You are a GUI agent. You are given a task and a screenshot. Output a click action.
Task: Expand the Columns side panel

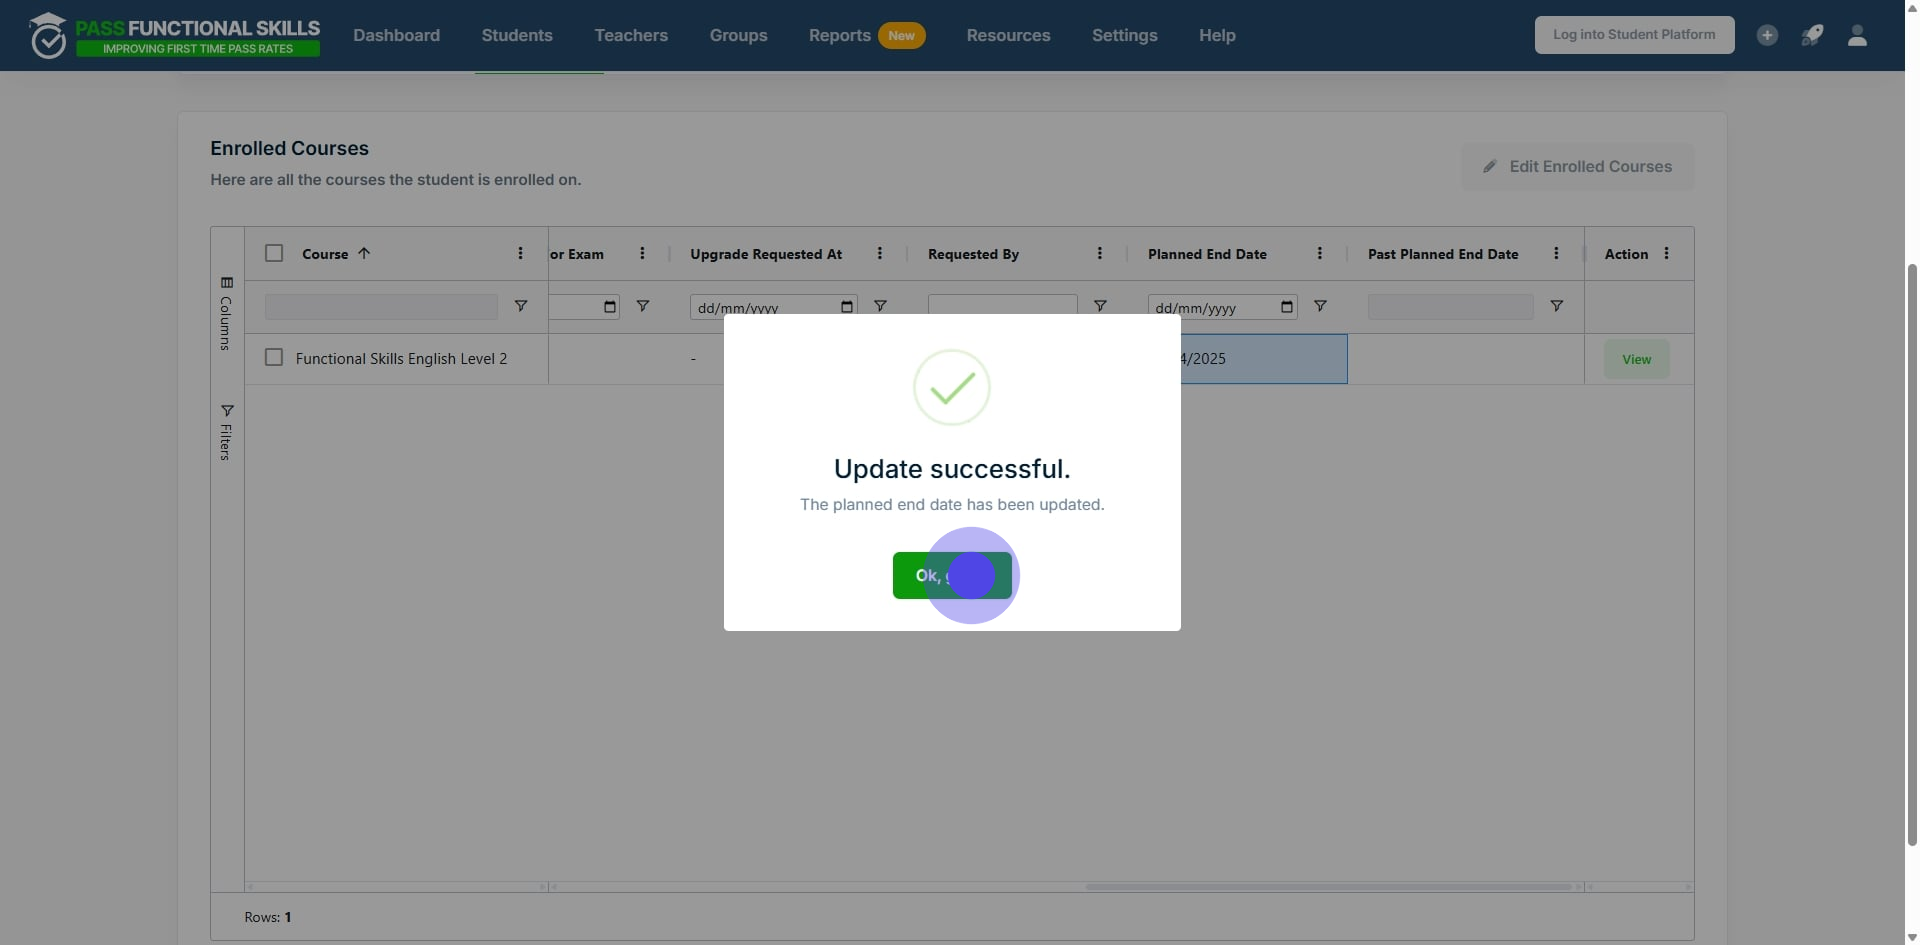227,313
